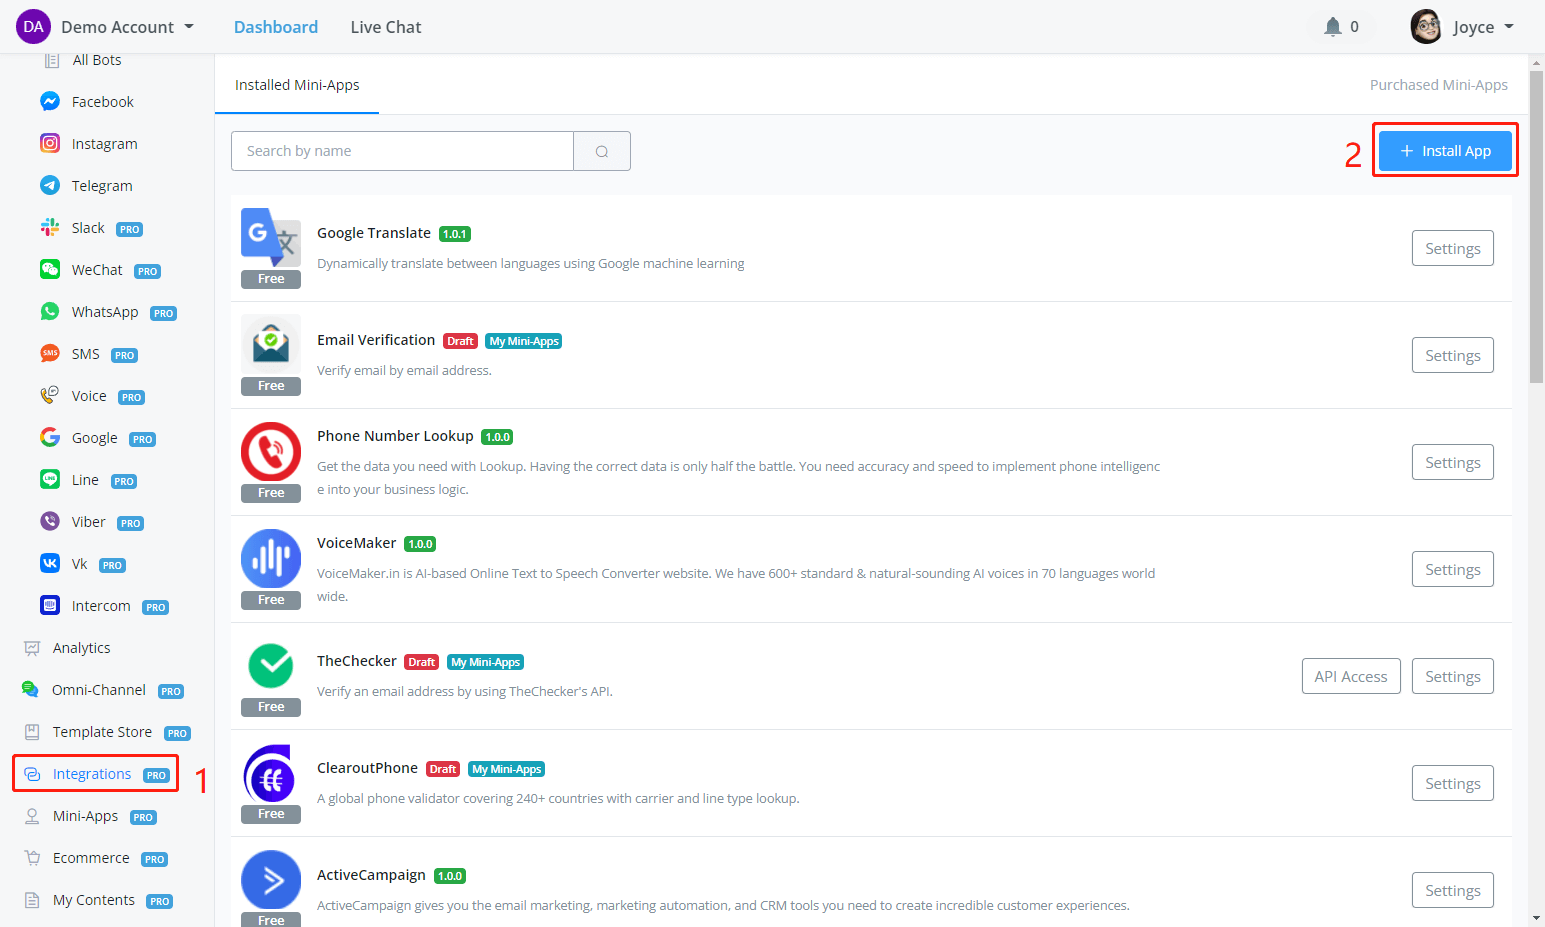1545x927 pixels.
Task: Open Settings for Email Verification
Action: 1453,356
